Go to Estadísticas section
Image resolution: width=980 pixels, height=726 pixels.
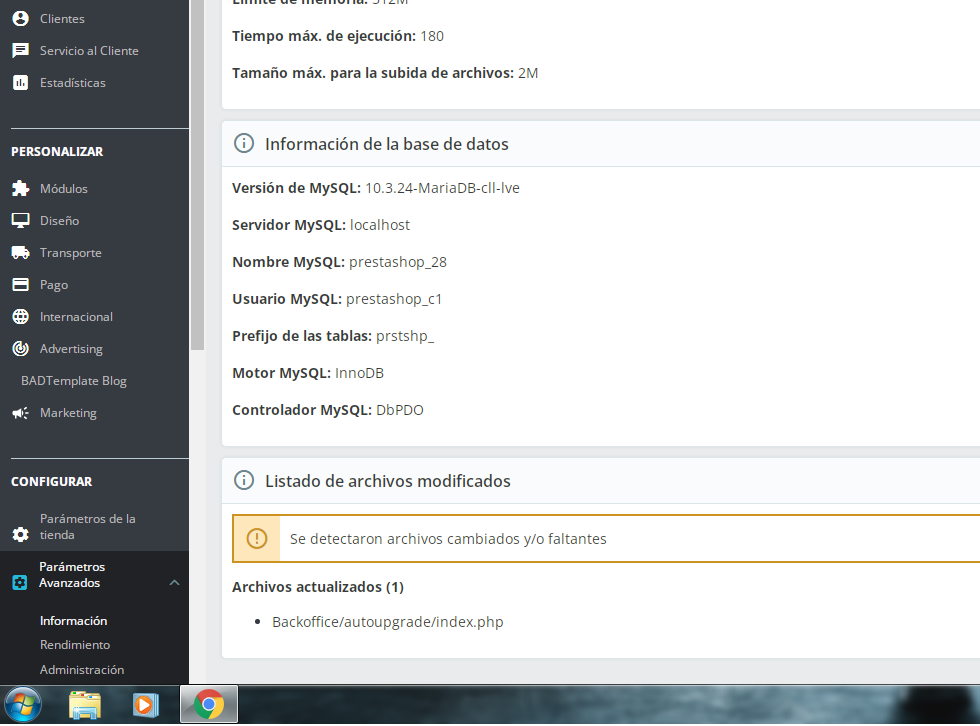(72, 82)
